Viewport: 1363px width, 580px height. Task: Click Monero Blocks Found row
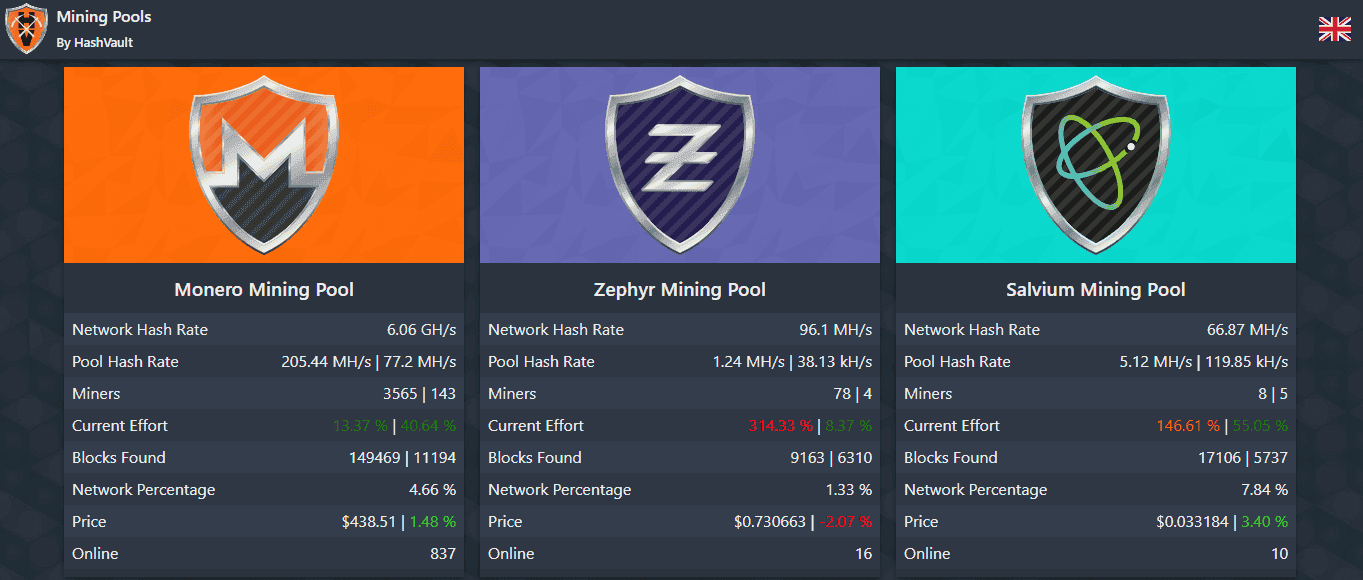[264, 458]
